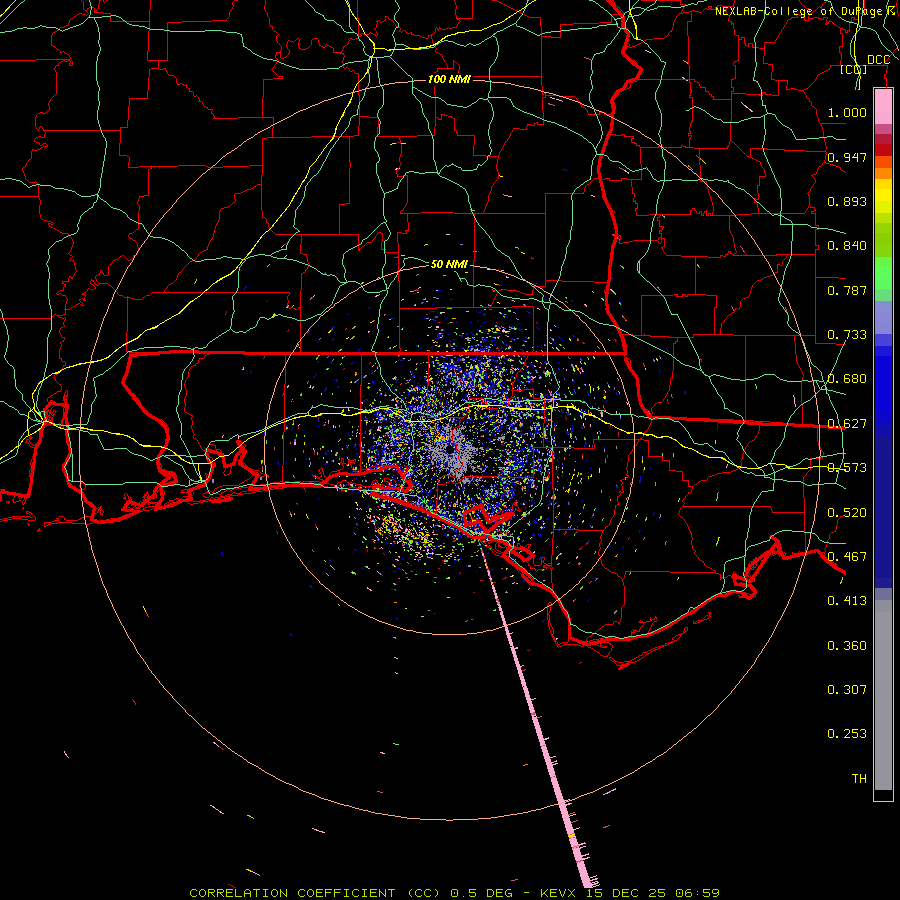This screenshot has height=900, width=900.
Task: Click the pink top segment of the color bar
Action: pos(883,107)
